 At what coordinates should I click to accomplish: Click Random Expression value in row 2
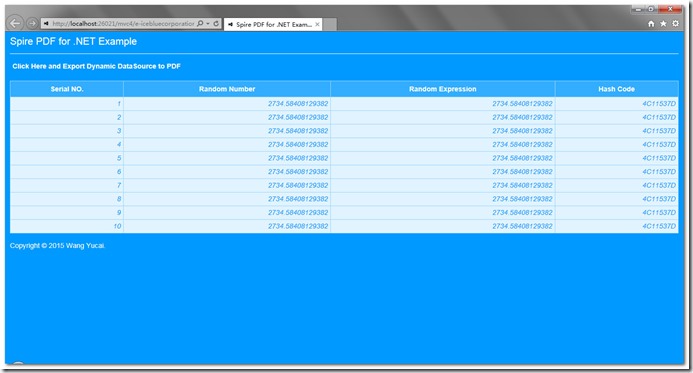coord(522,118)
